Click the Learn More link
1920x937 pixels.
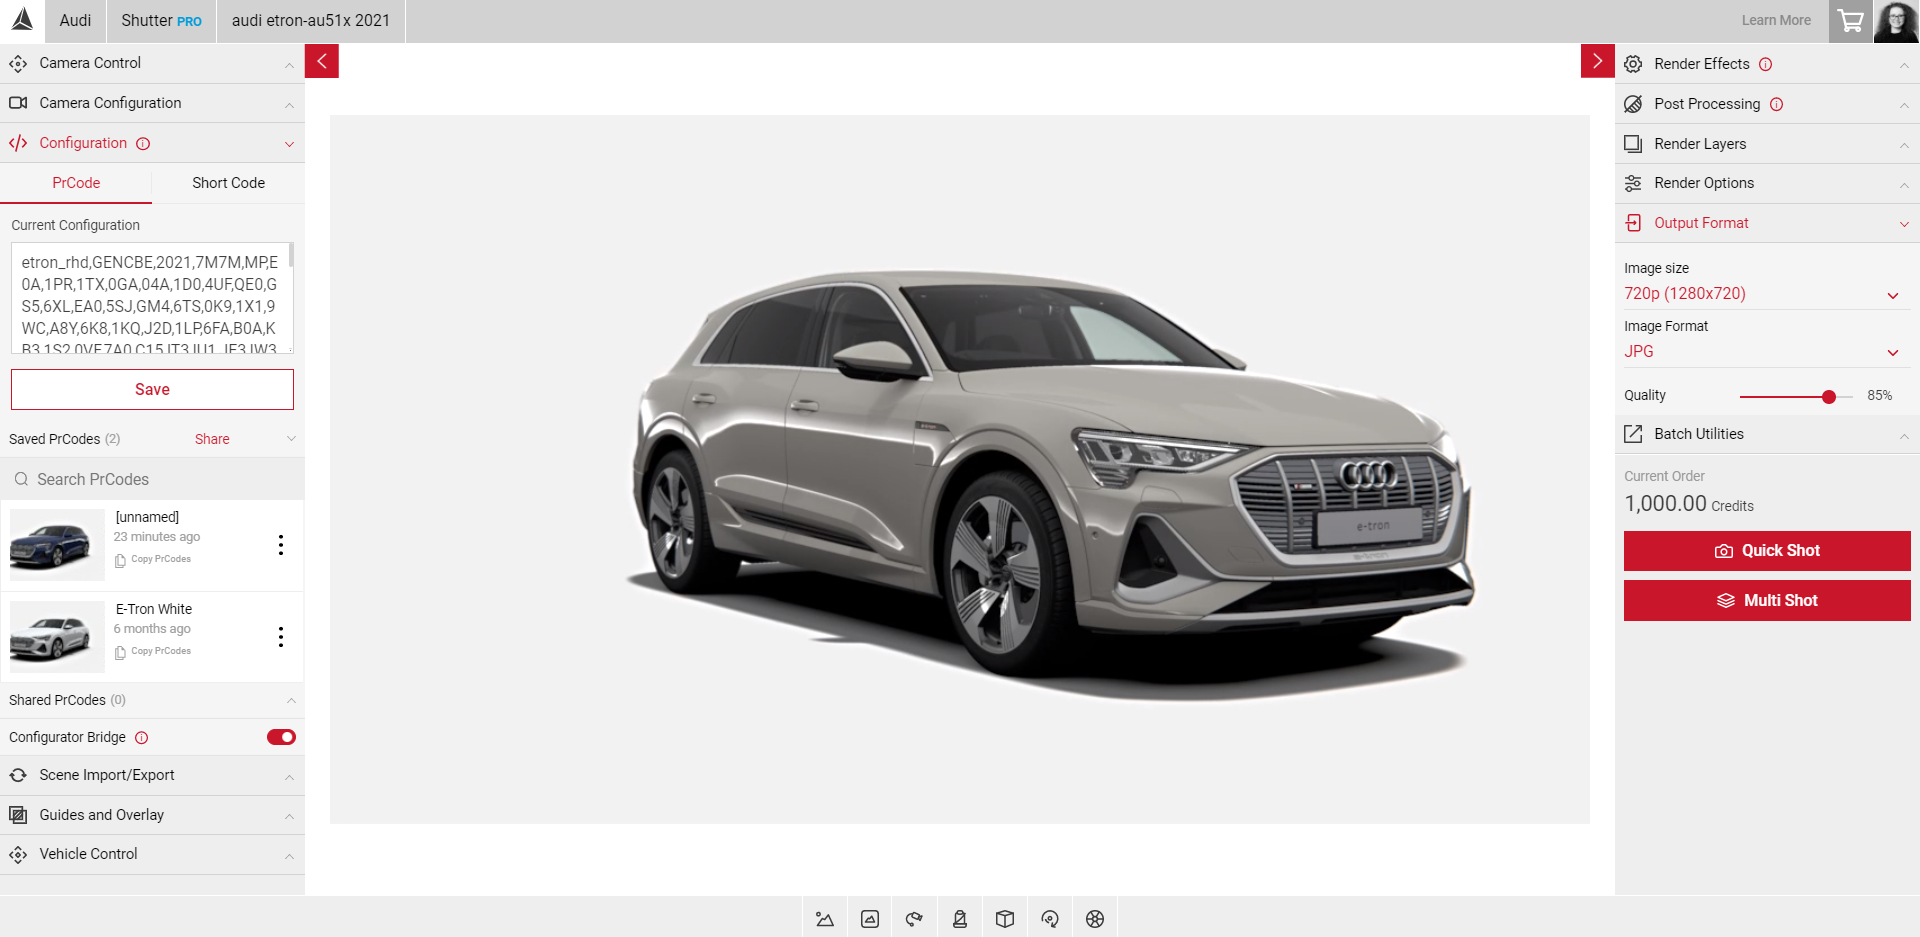point(1776,20)
